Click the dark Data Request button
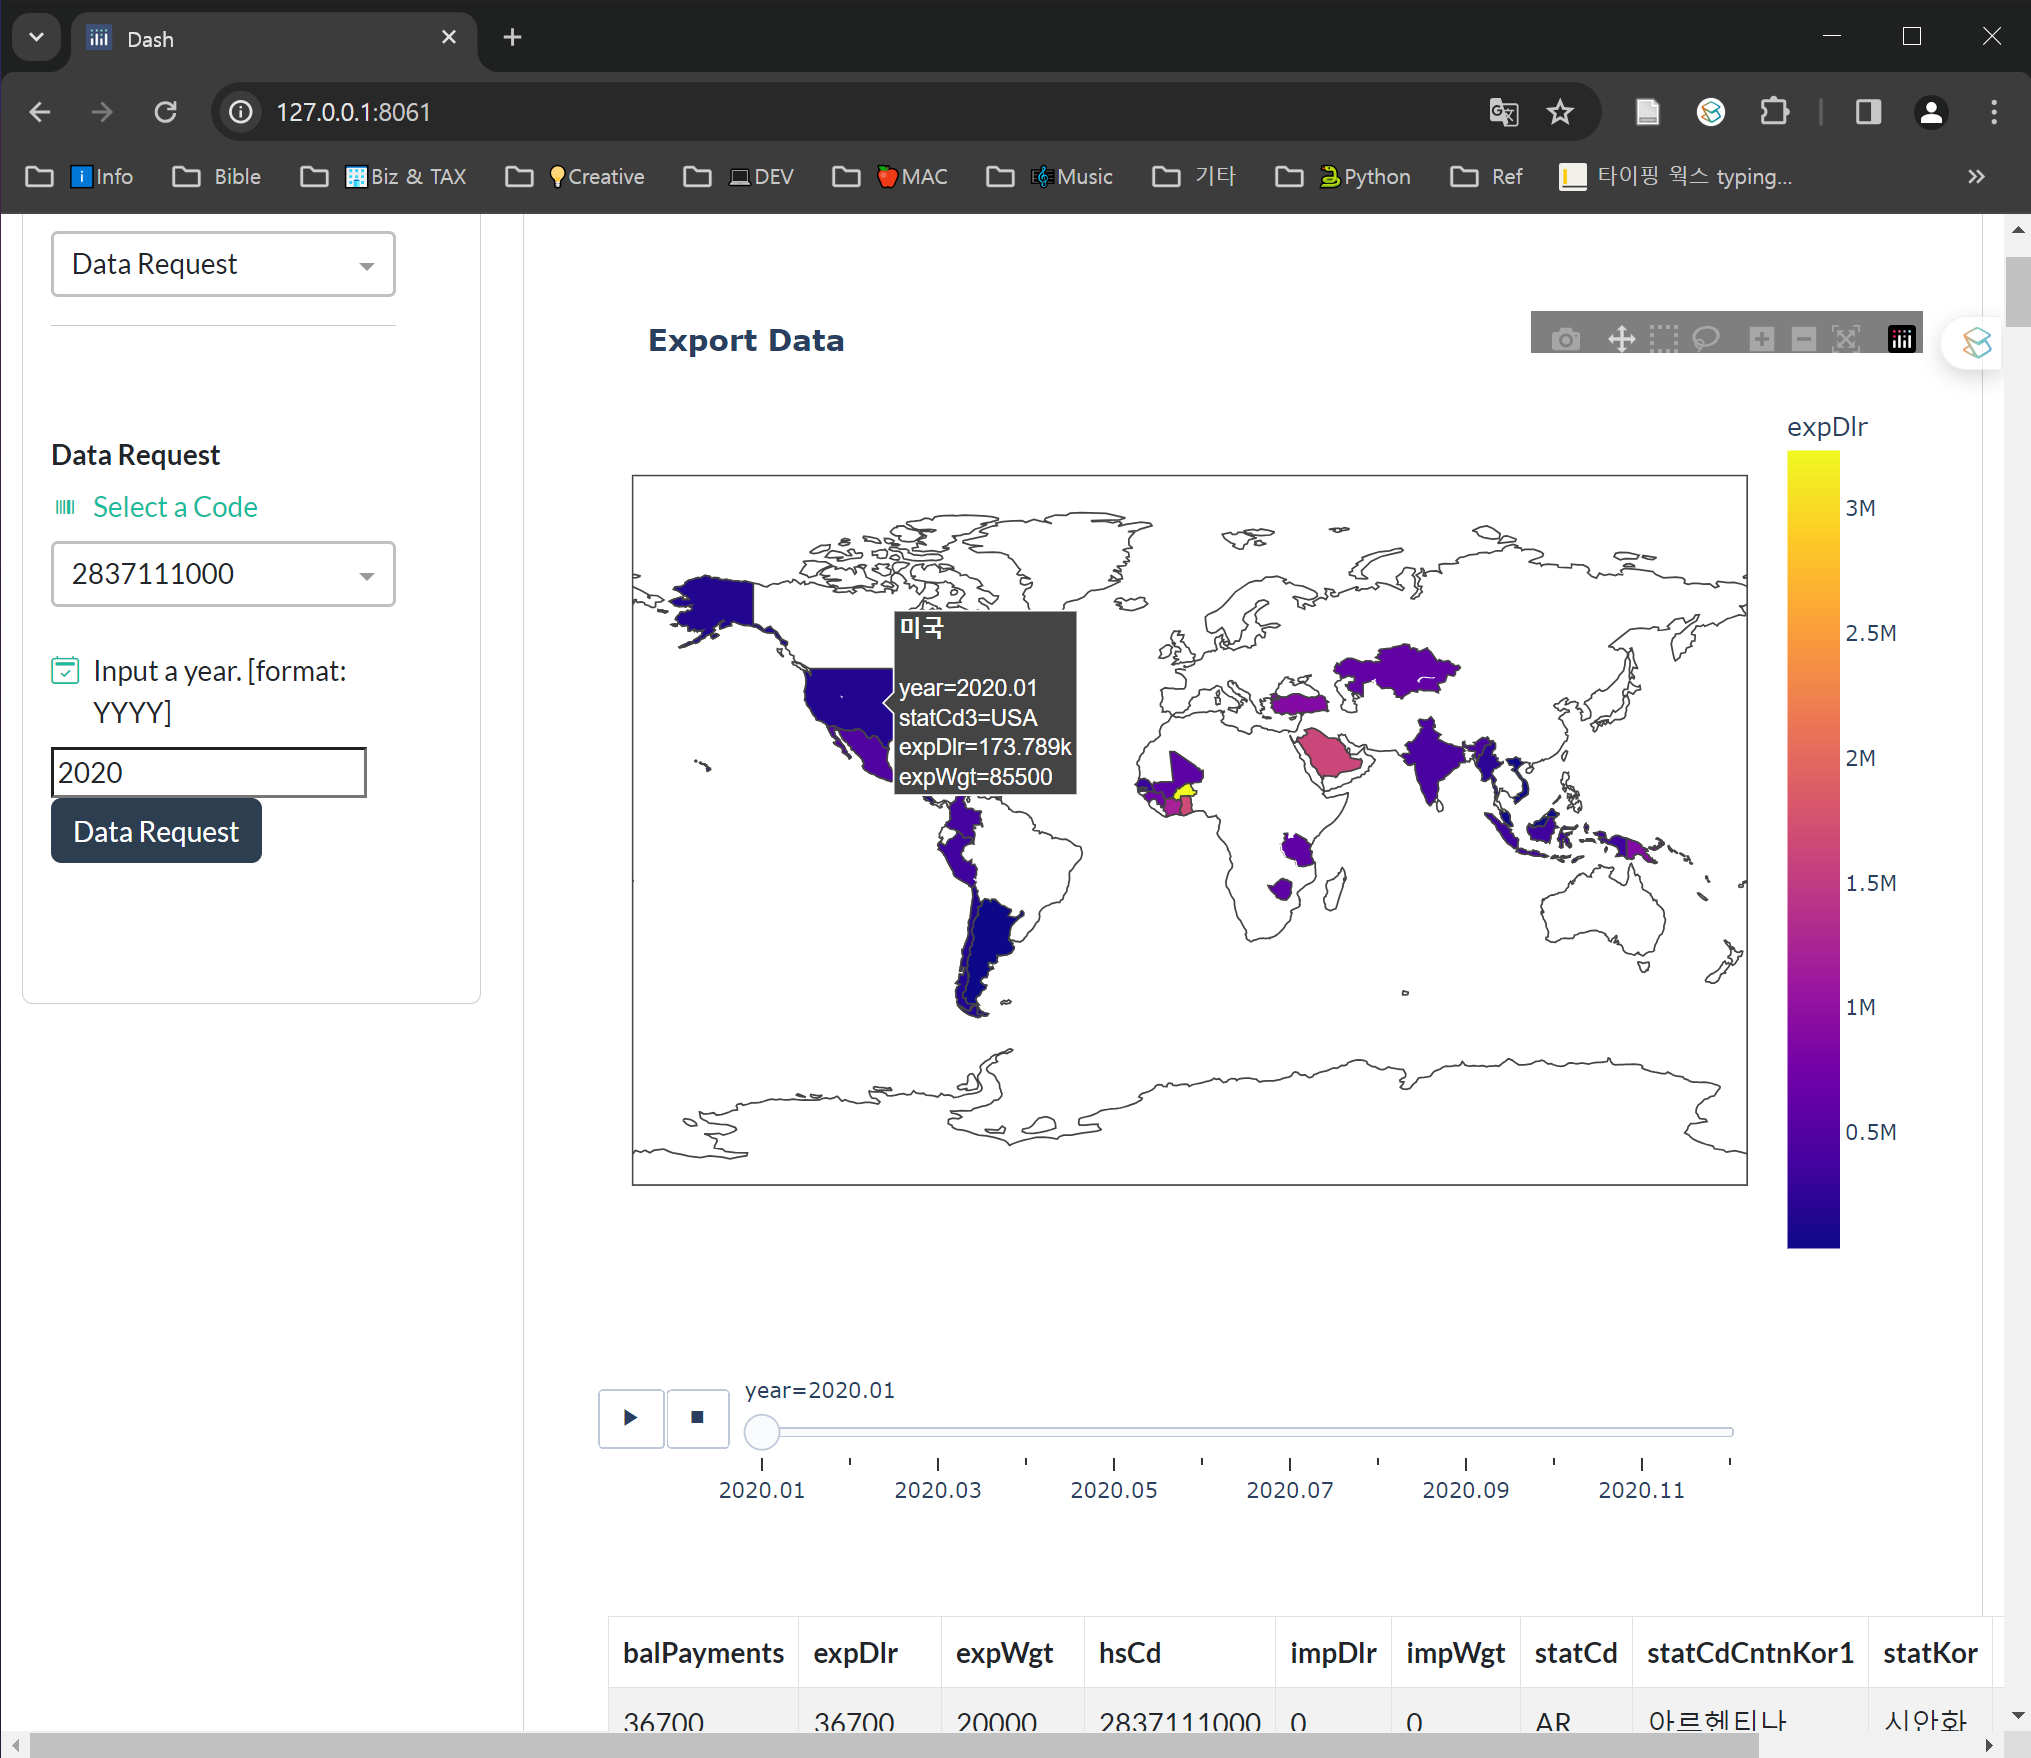Image resolution: width=2031 pixels, height=1758 pixels. click(x=156, y=831)
